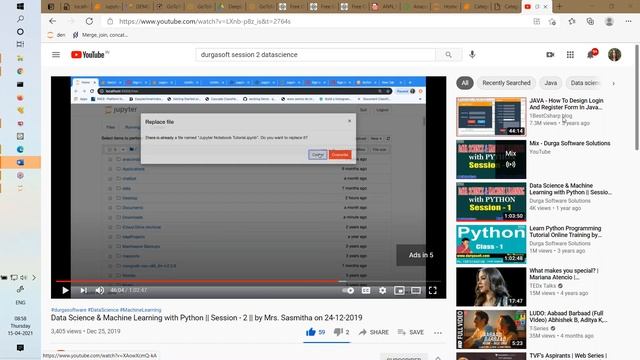Click the taskbar ENG language indicator

(20, 302)
